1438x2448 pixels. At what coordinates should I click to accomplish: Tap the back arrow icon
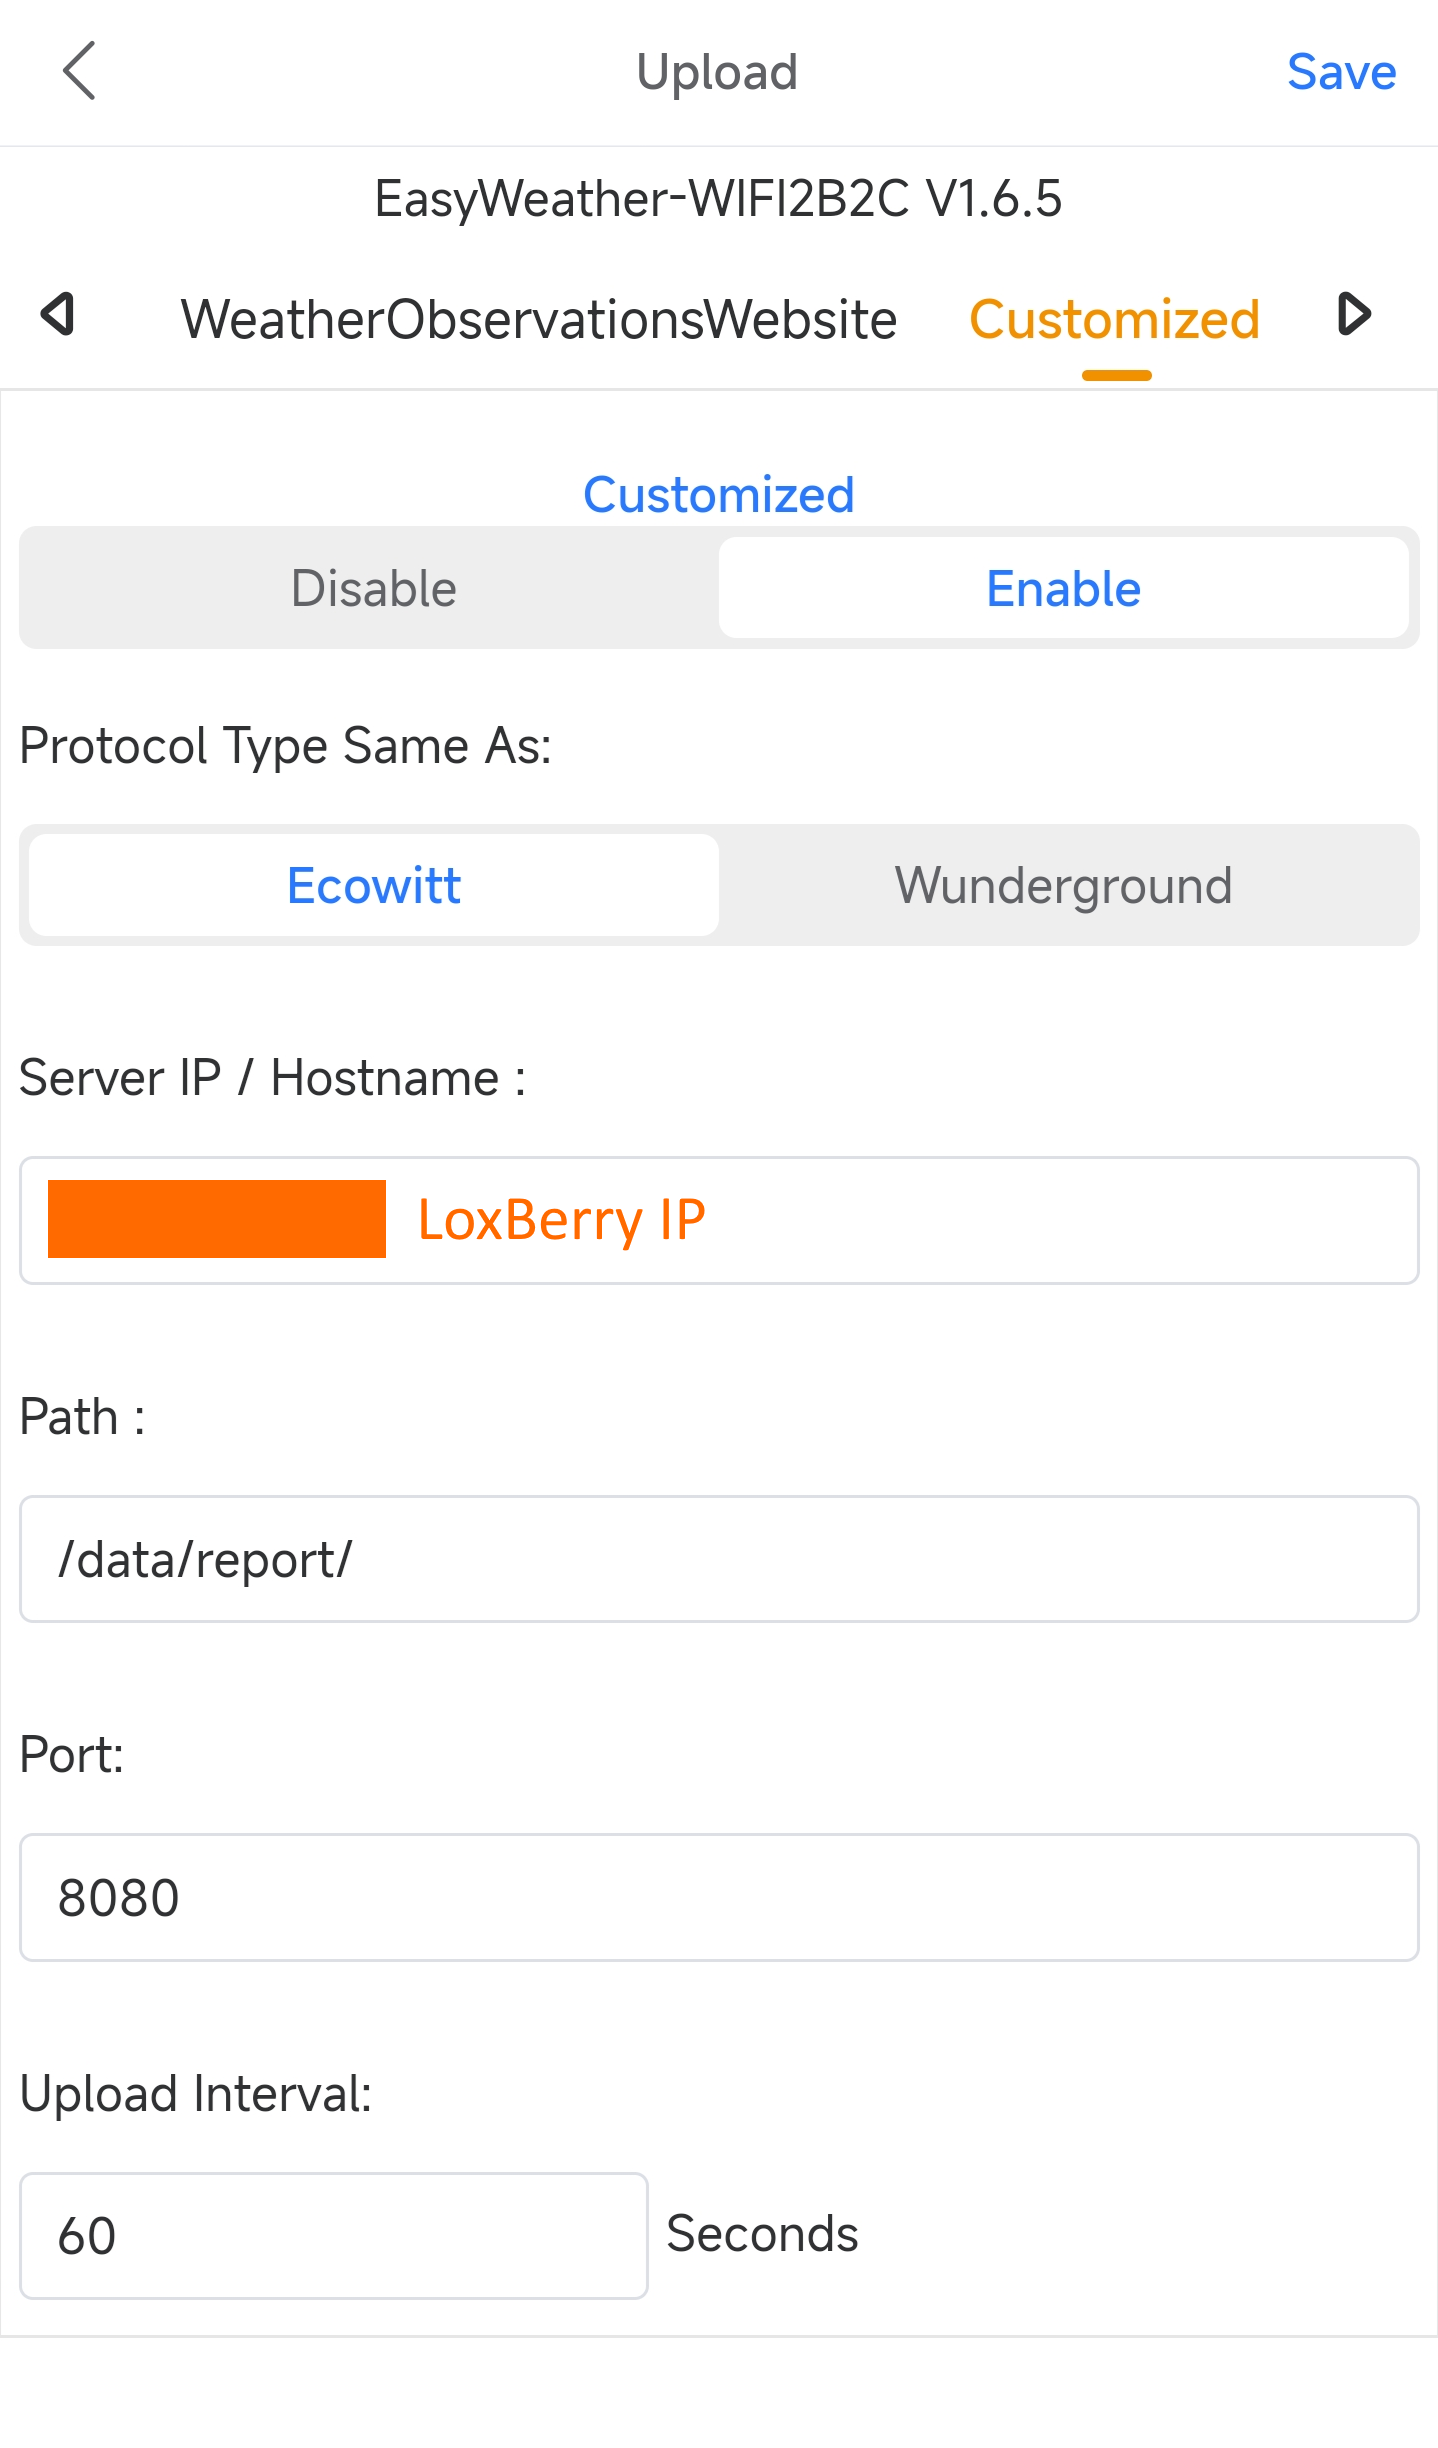pos(79,71)
